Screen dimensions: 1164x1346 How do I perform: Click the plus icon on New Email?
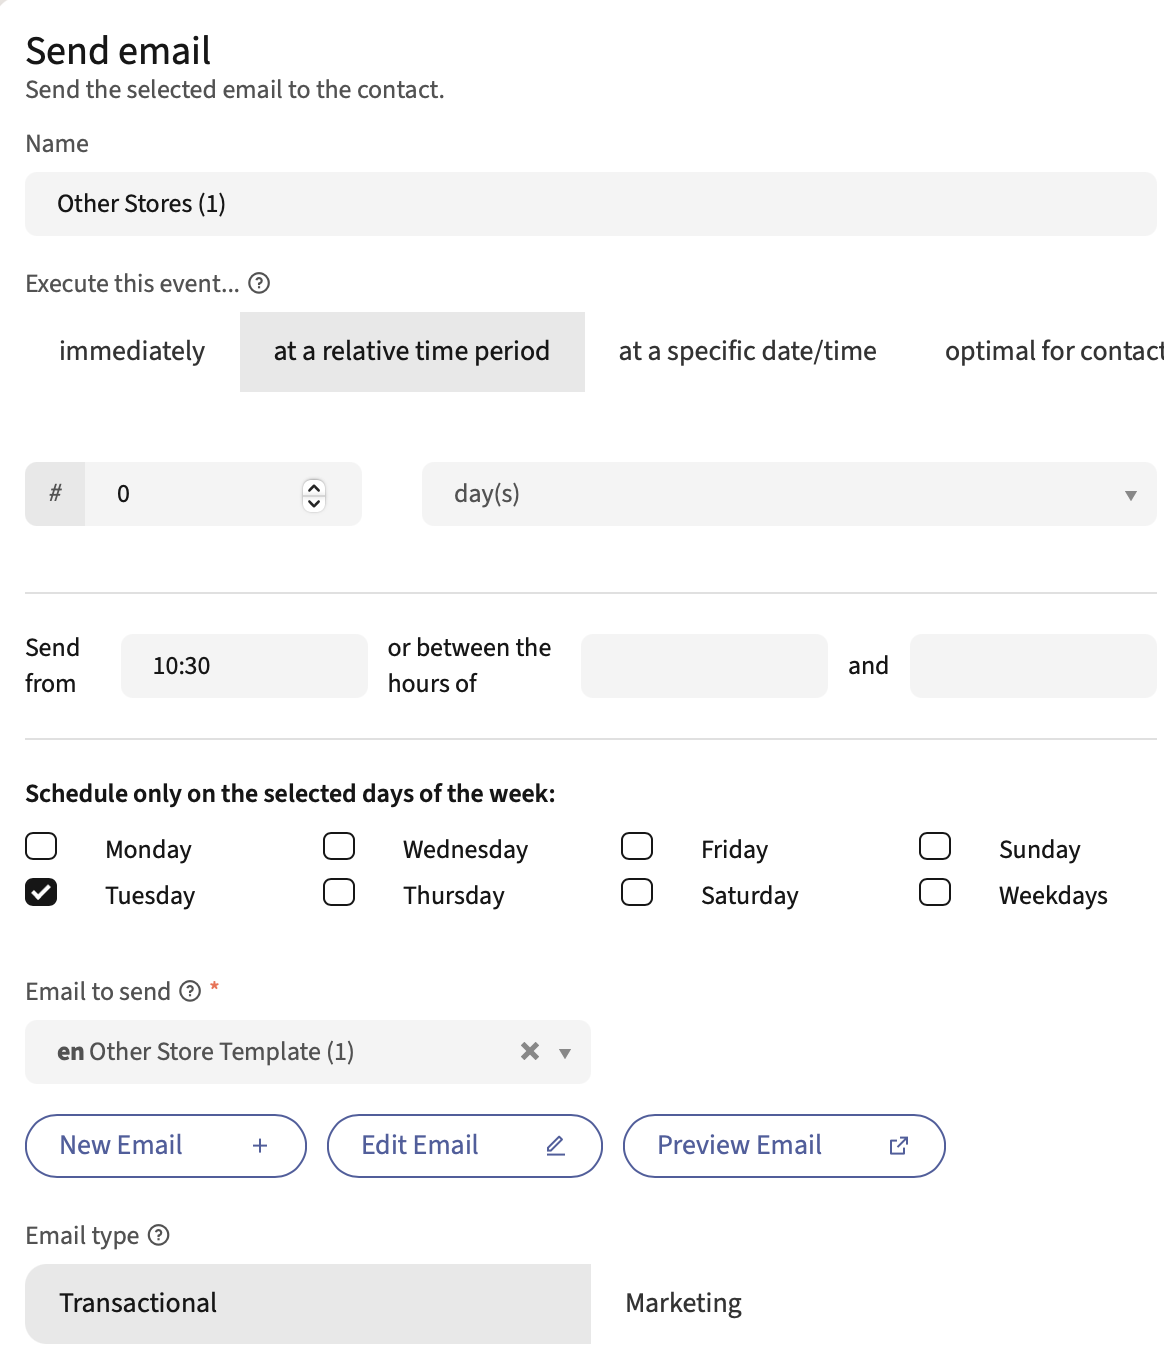pos(260,1146)
